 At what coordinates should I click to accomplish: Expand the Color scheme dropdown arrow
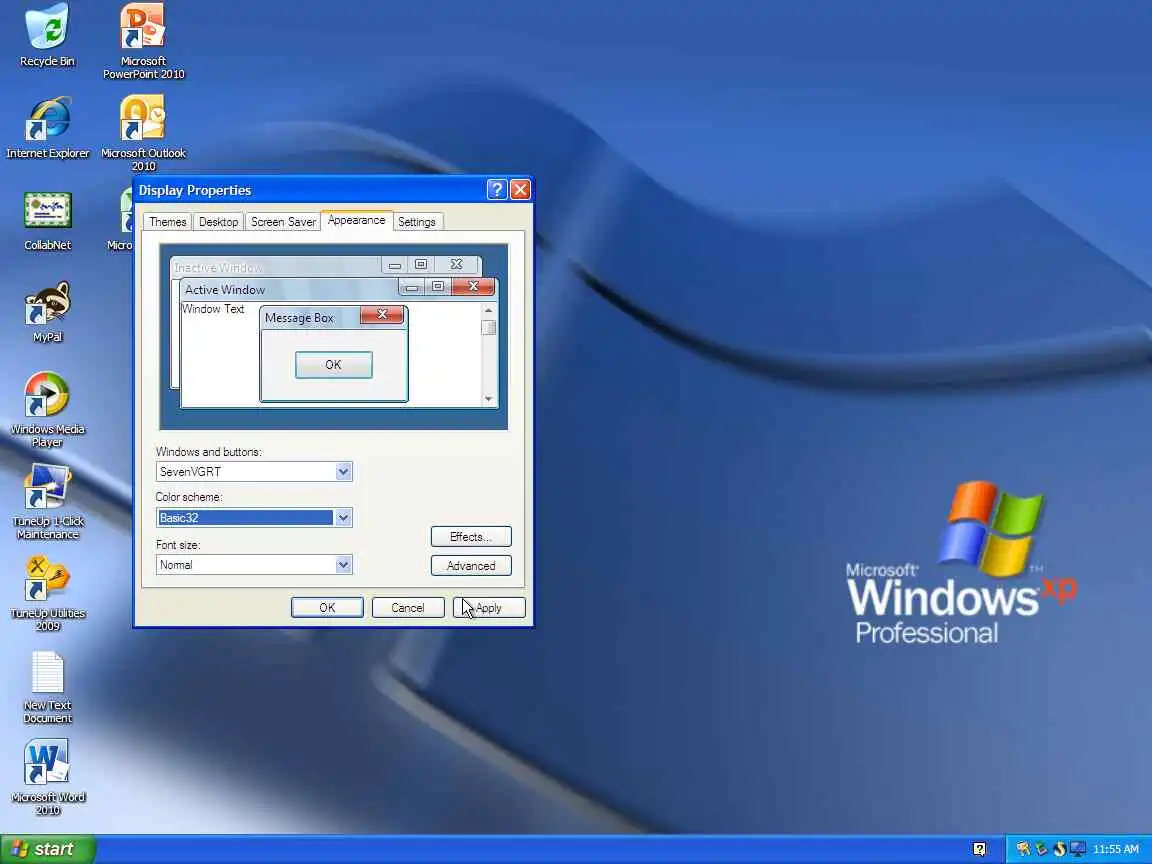point(343,518)
